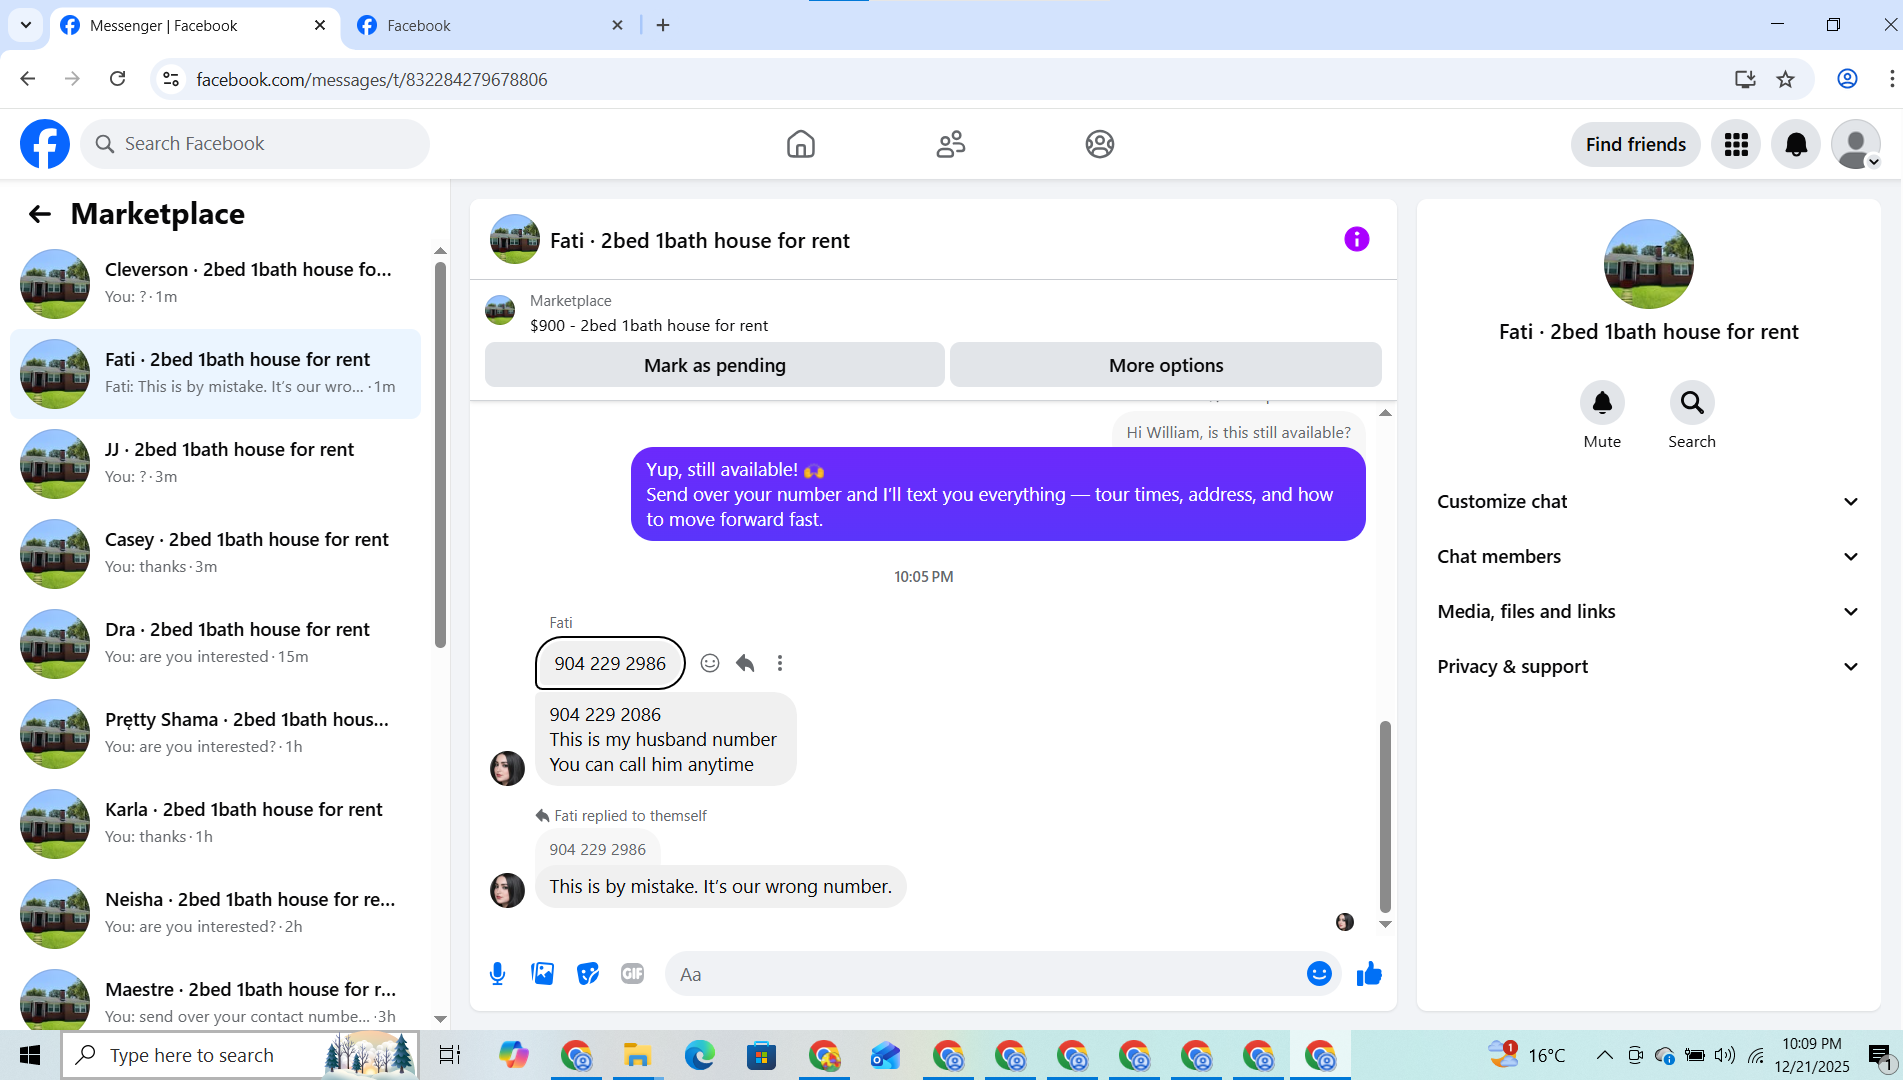This screenshot has width=1903, height=1080.
Task: Click the conversations list scrollbar
Action: [440, 455]
